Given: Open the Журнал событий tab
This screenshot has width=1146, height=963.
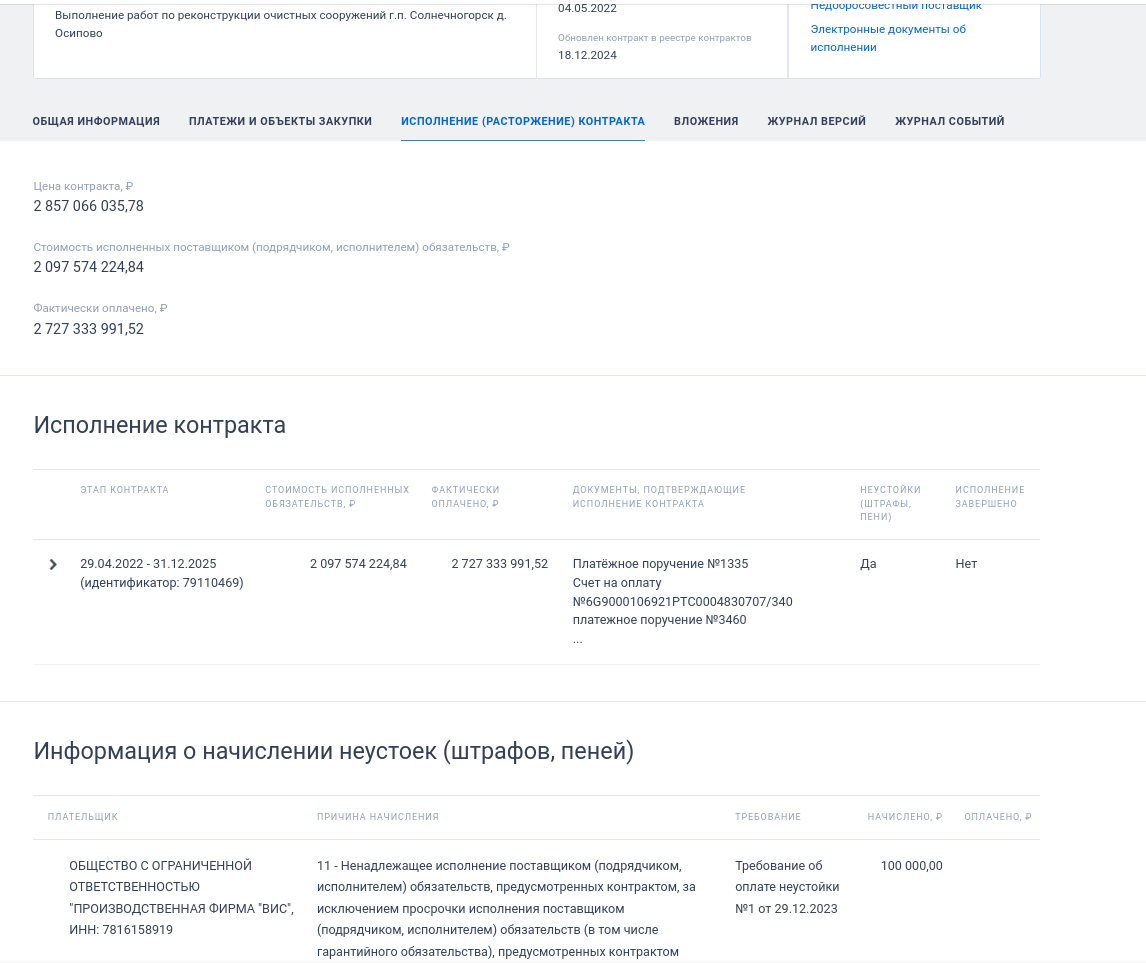Looking at the screenshot, I should tap(949, 121).
